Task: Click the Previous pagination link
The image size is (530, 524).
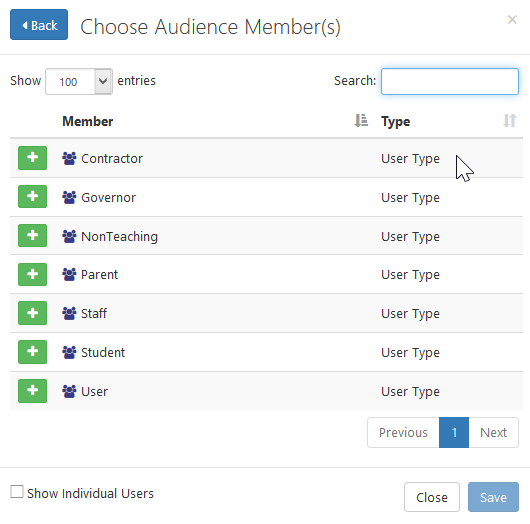Action: [403, 432]
